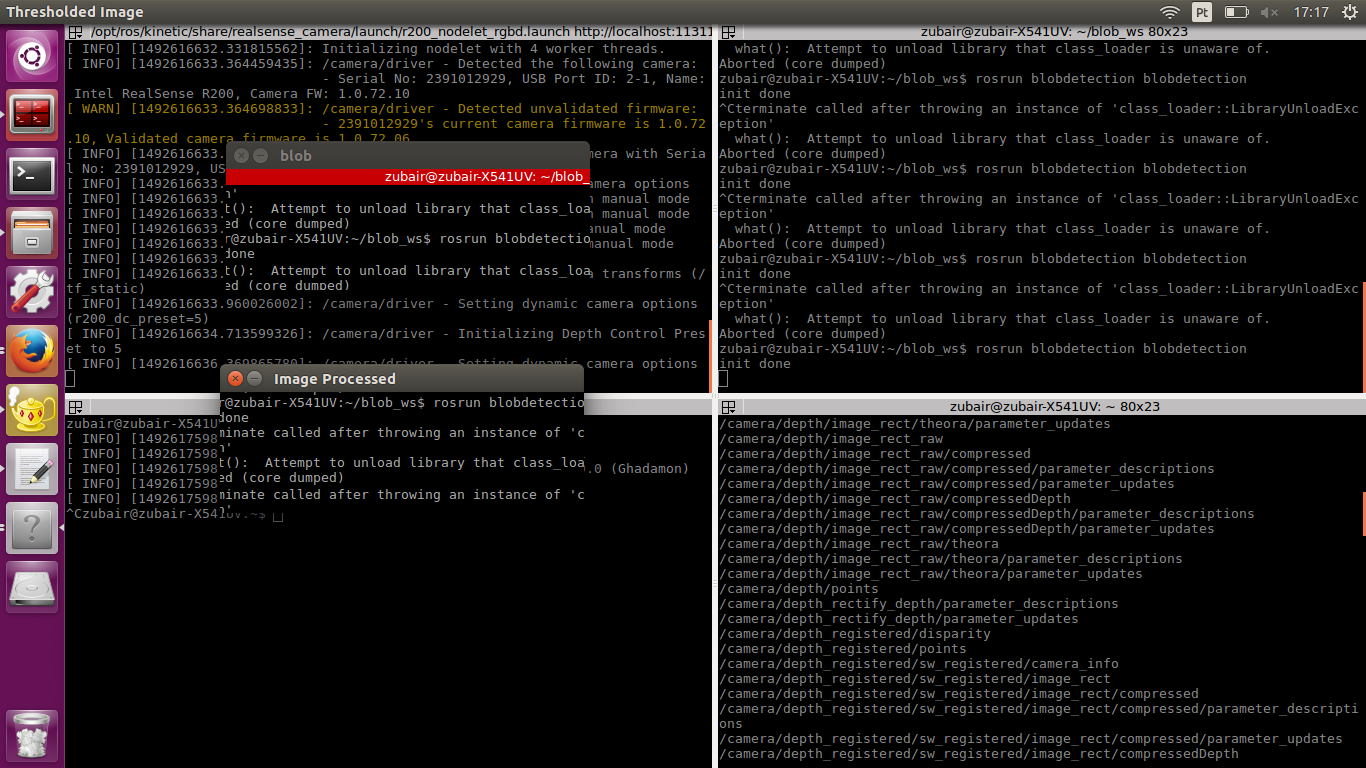Launch Firefox from the launcher
Viewport: 1366px width, 768px height.
[32, 352]
